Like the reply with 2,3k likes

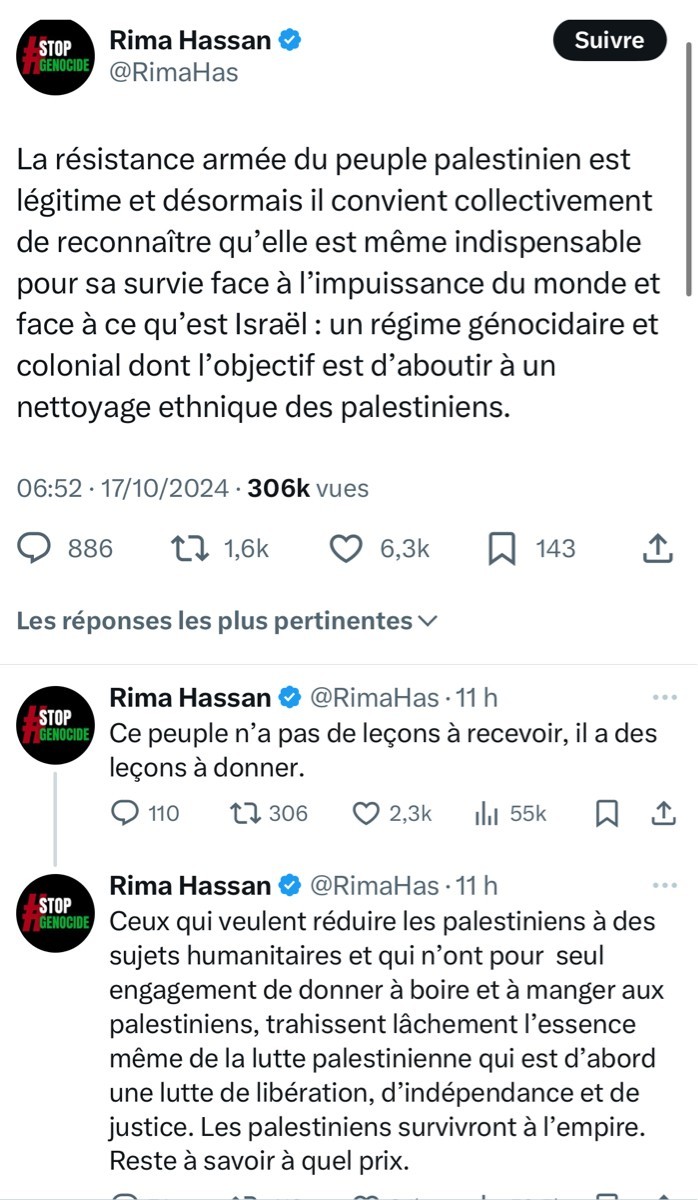click(x=365, y=814)
